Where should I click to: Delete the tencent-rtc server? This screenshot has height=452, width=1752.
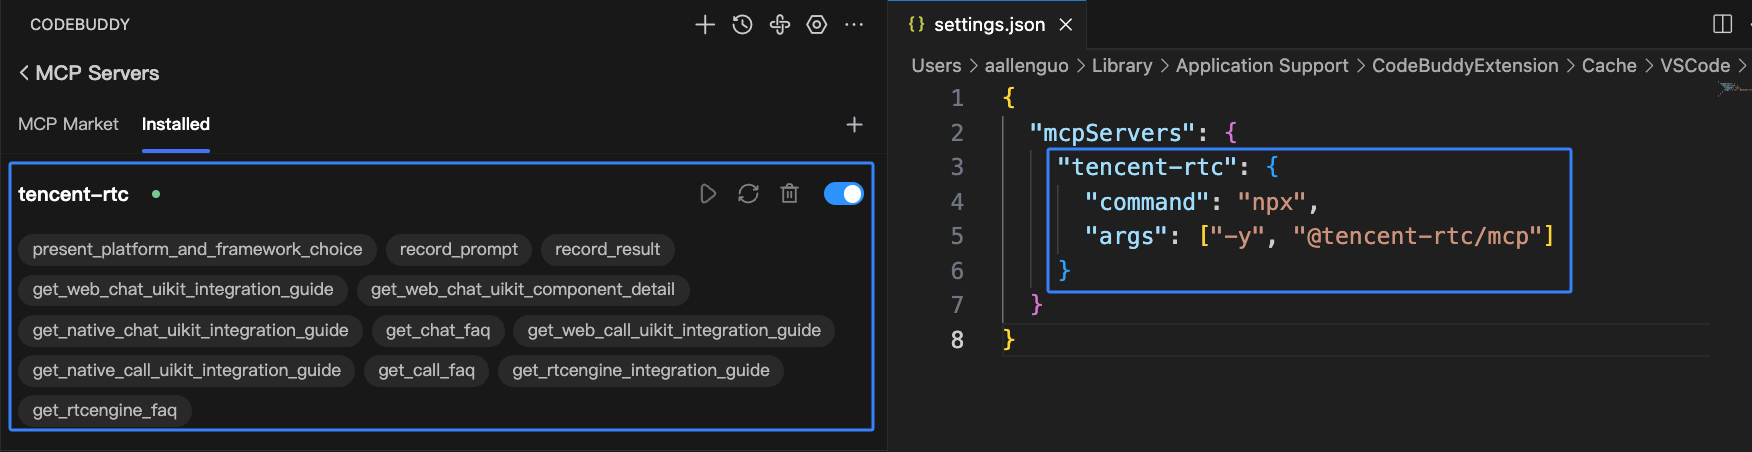point(789,194)
